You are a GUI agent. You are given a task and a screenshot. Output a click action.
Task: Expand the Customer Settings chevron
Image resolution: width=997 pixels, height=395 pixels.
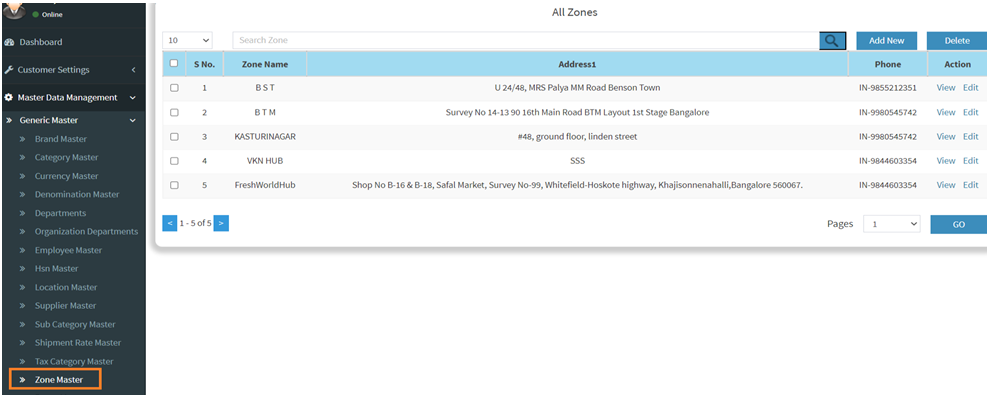(x=134, y=70)
